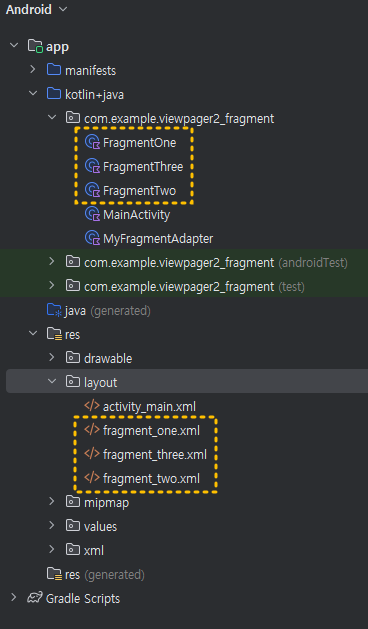Collapse the main com.example.viewpager2_fragment package

click(52, 118)
